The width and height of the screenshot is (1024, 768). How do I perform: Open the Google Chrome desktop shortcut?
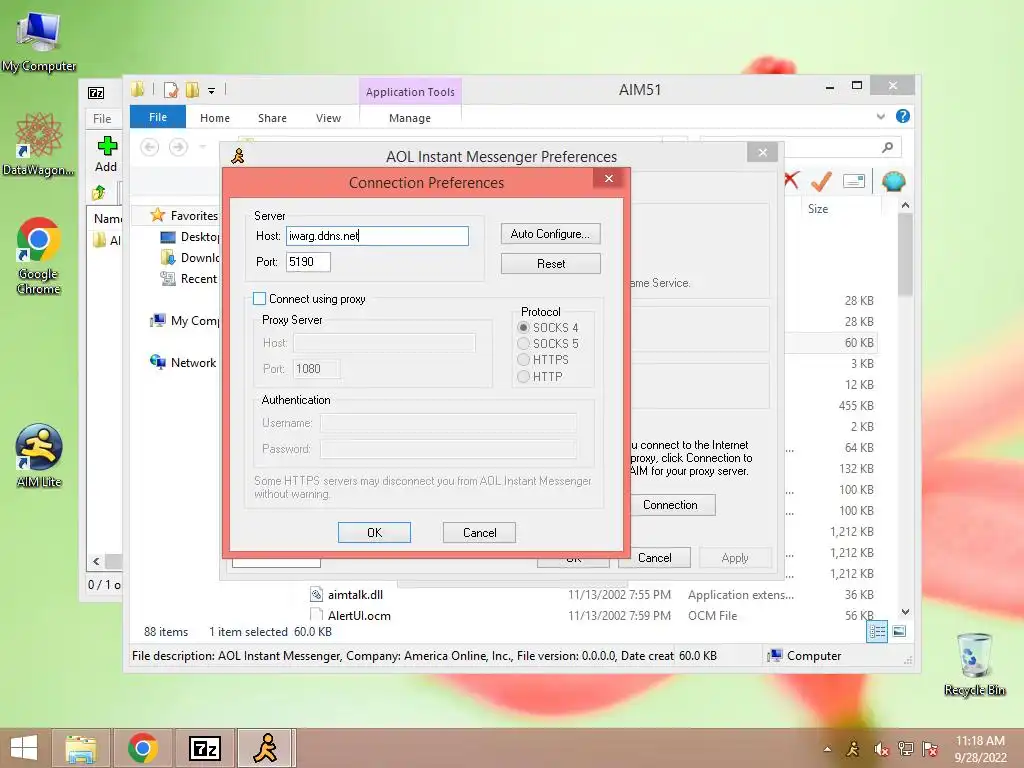(x=39, y=256)
